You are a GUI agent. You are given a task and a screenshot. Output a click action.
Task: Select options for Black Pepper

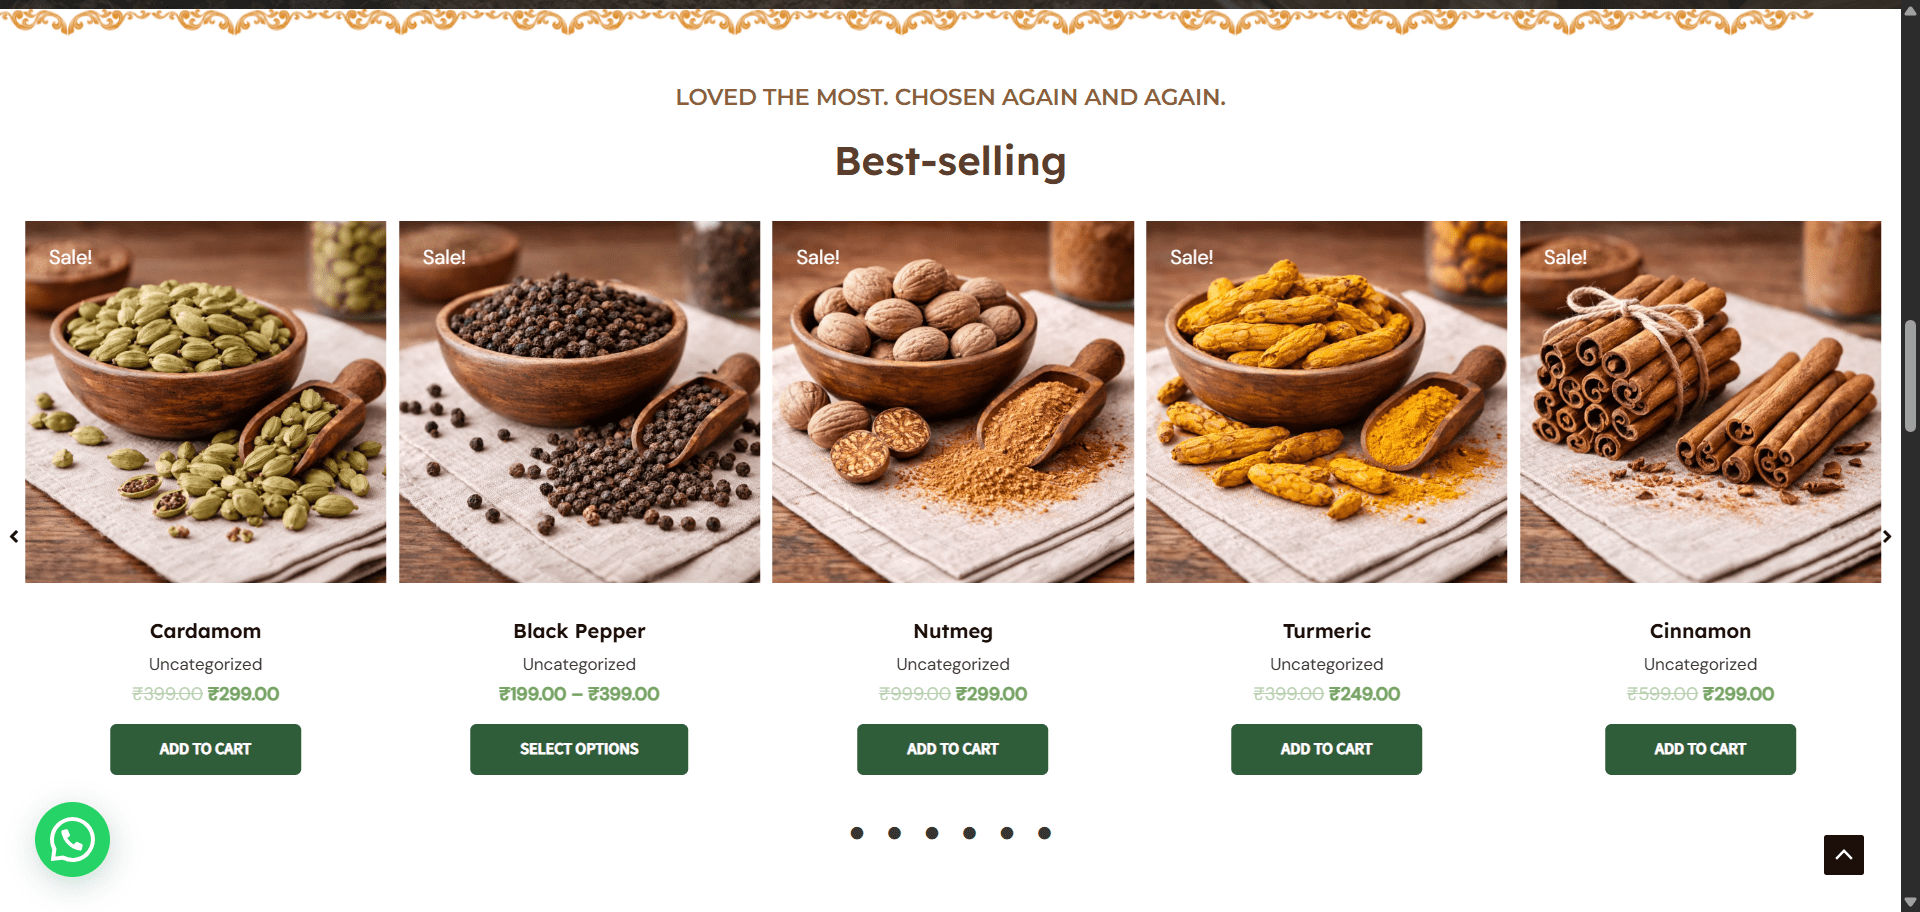(579, 749)
